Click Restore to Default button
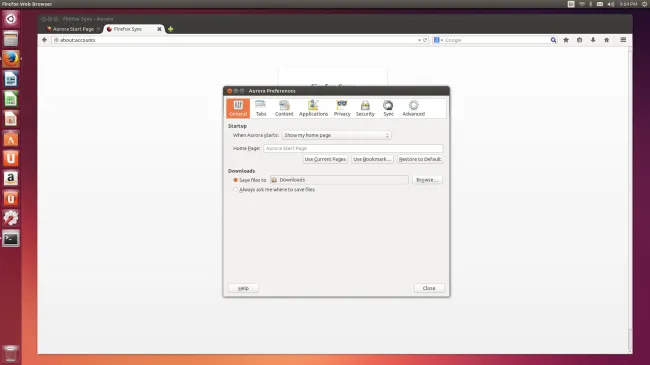Viewport: 650px width, 365px height. (x=420, y=159)
